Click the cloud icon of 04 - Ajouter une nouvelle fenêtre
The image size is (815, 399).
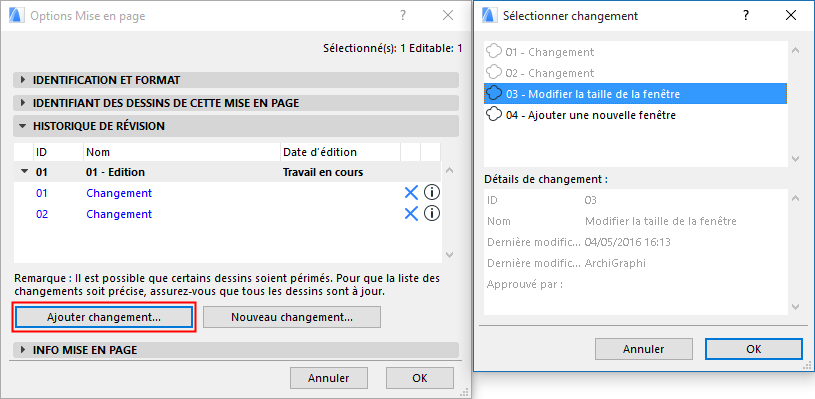click(x=494, y=114)
